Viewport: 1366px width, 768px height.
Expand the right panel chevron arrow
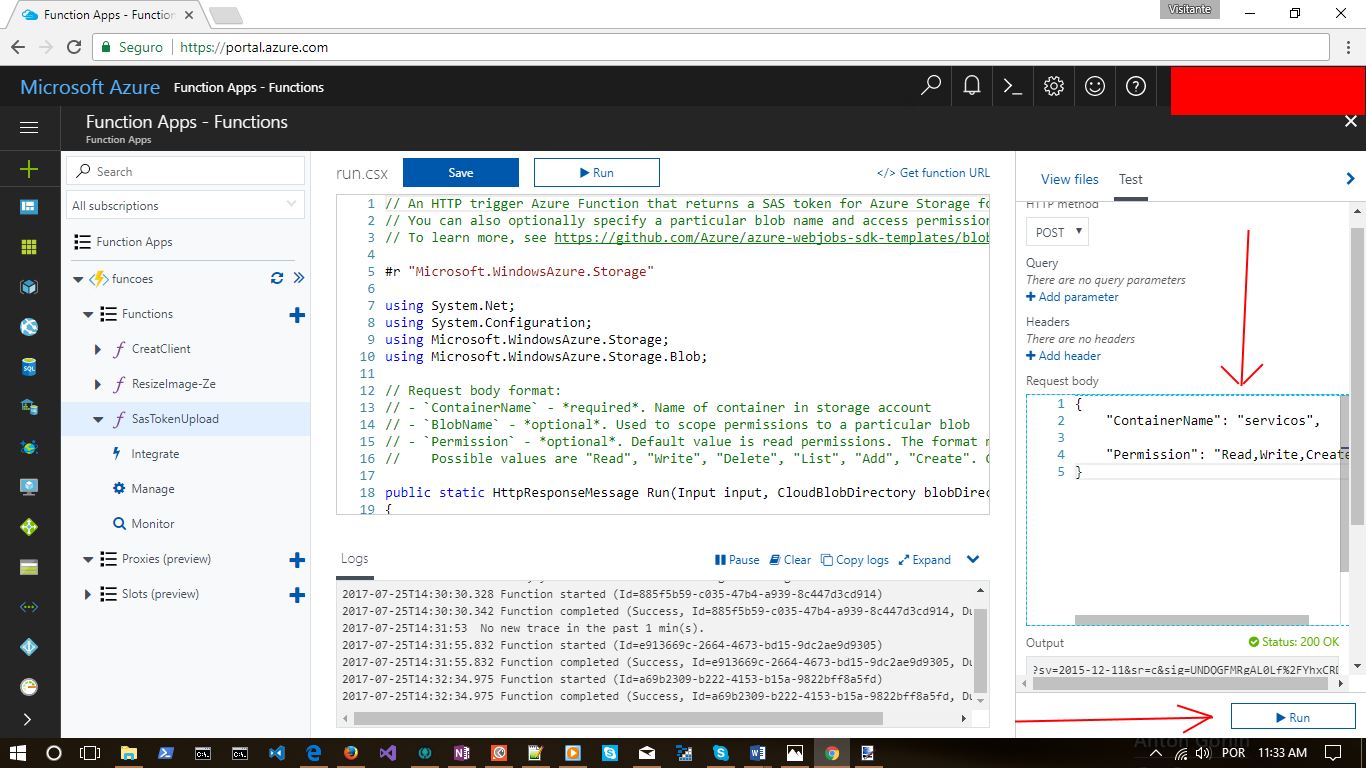1351,179
